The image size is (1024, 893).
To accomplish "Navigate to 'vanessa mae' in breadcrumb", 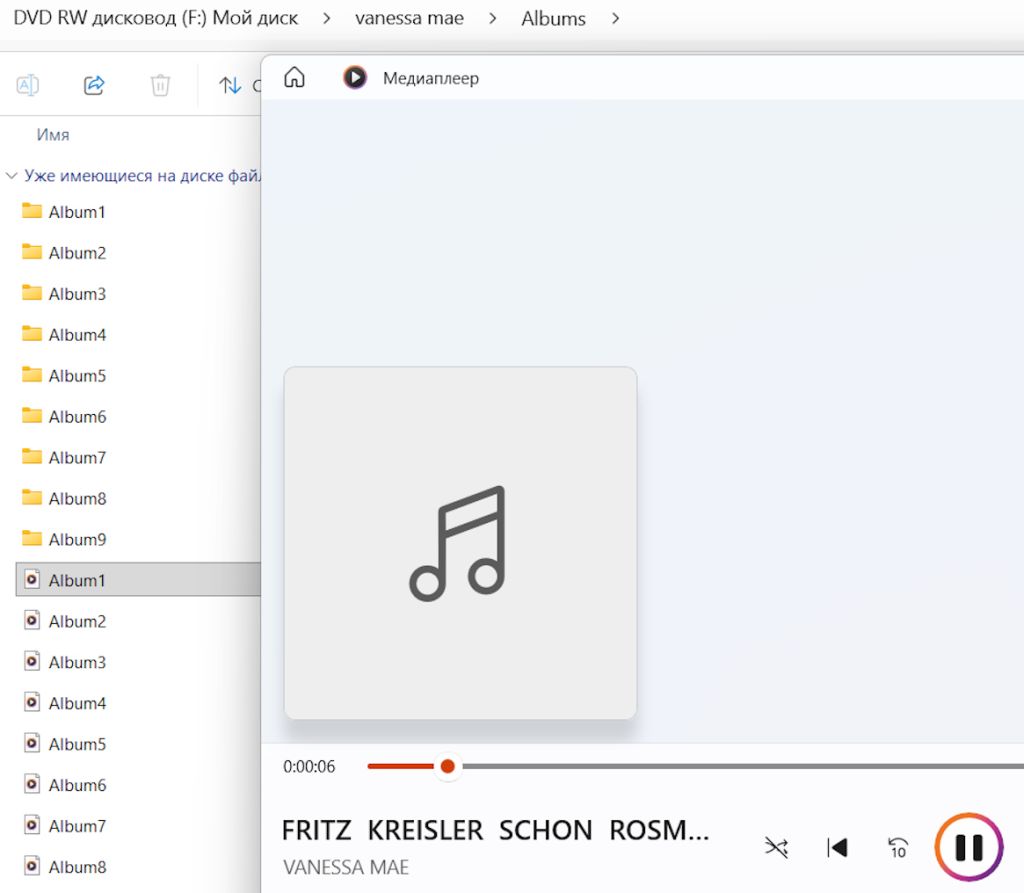I will pyautogui.click(x=409, y=18).
